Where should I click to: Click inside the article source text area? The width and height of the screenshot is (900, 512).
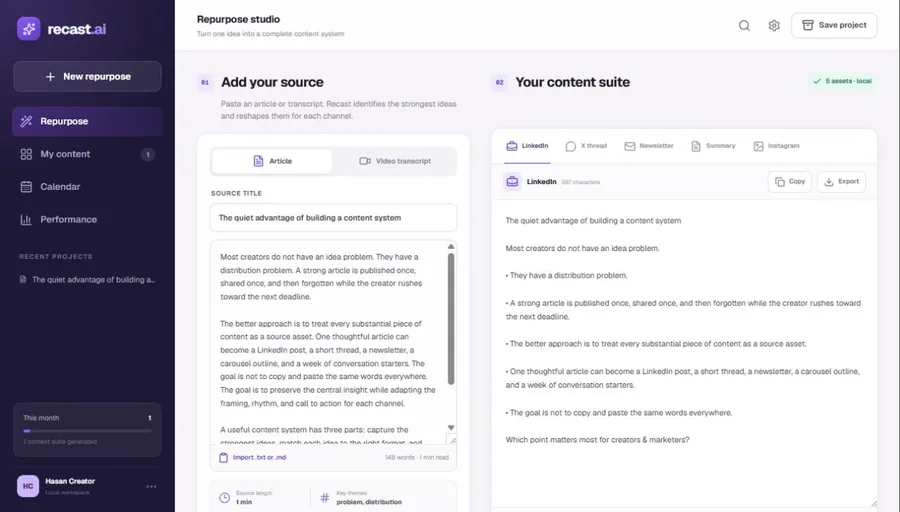coord(328,343)
